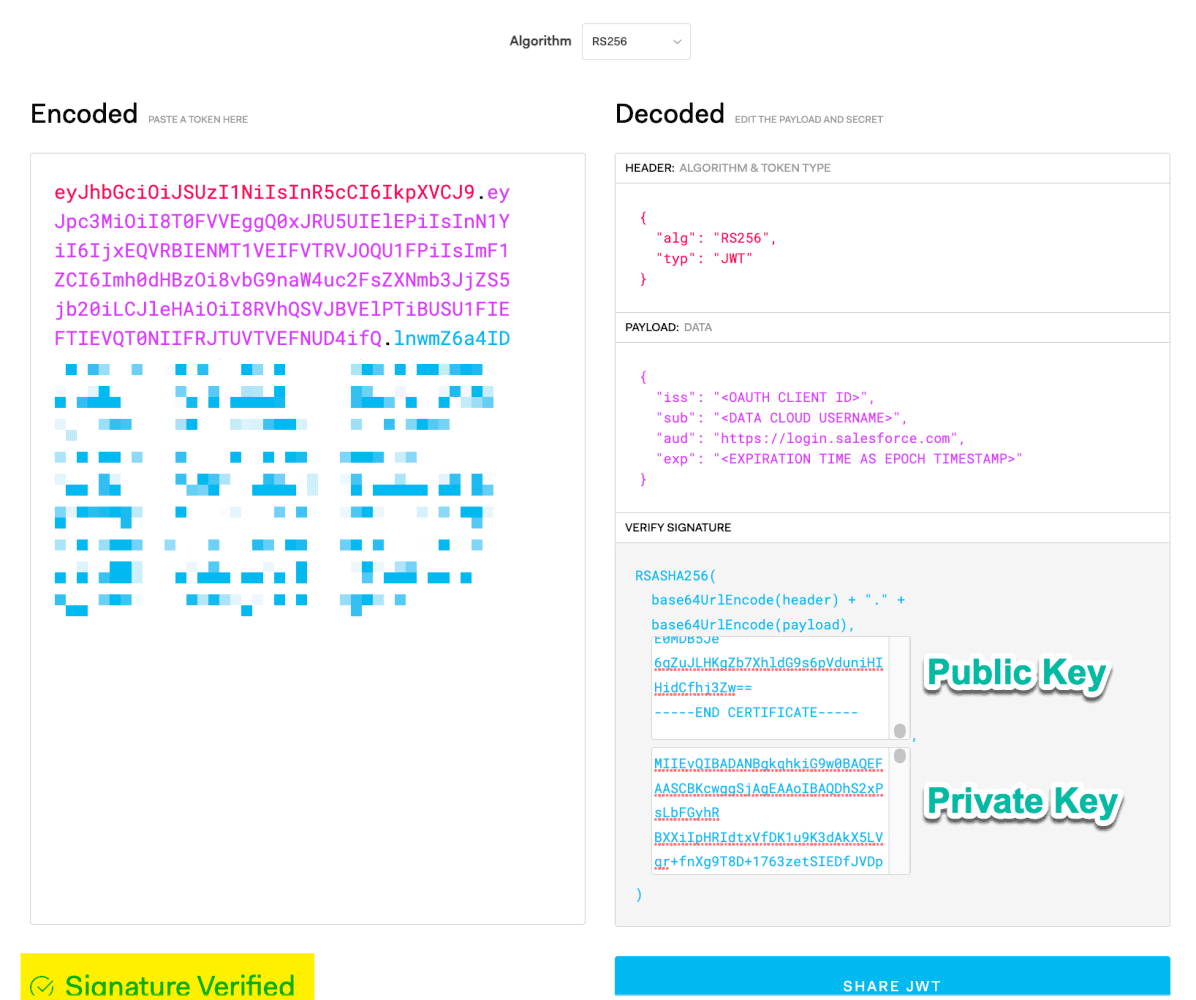Click the private key box scrollbar thumb
This screenshot has width=1196, height=1000.
point(900,756)
